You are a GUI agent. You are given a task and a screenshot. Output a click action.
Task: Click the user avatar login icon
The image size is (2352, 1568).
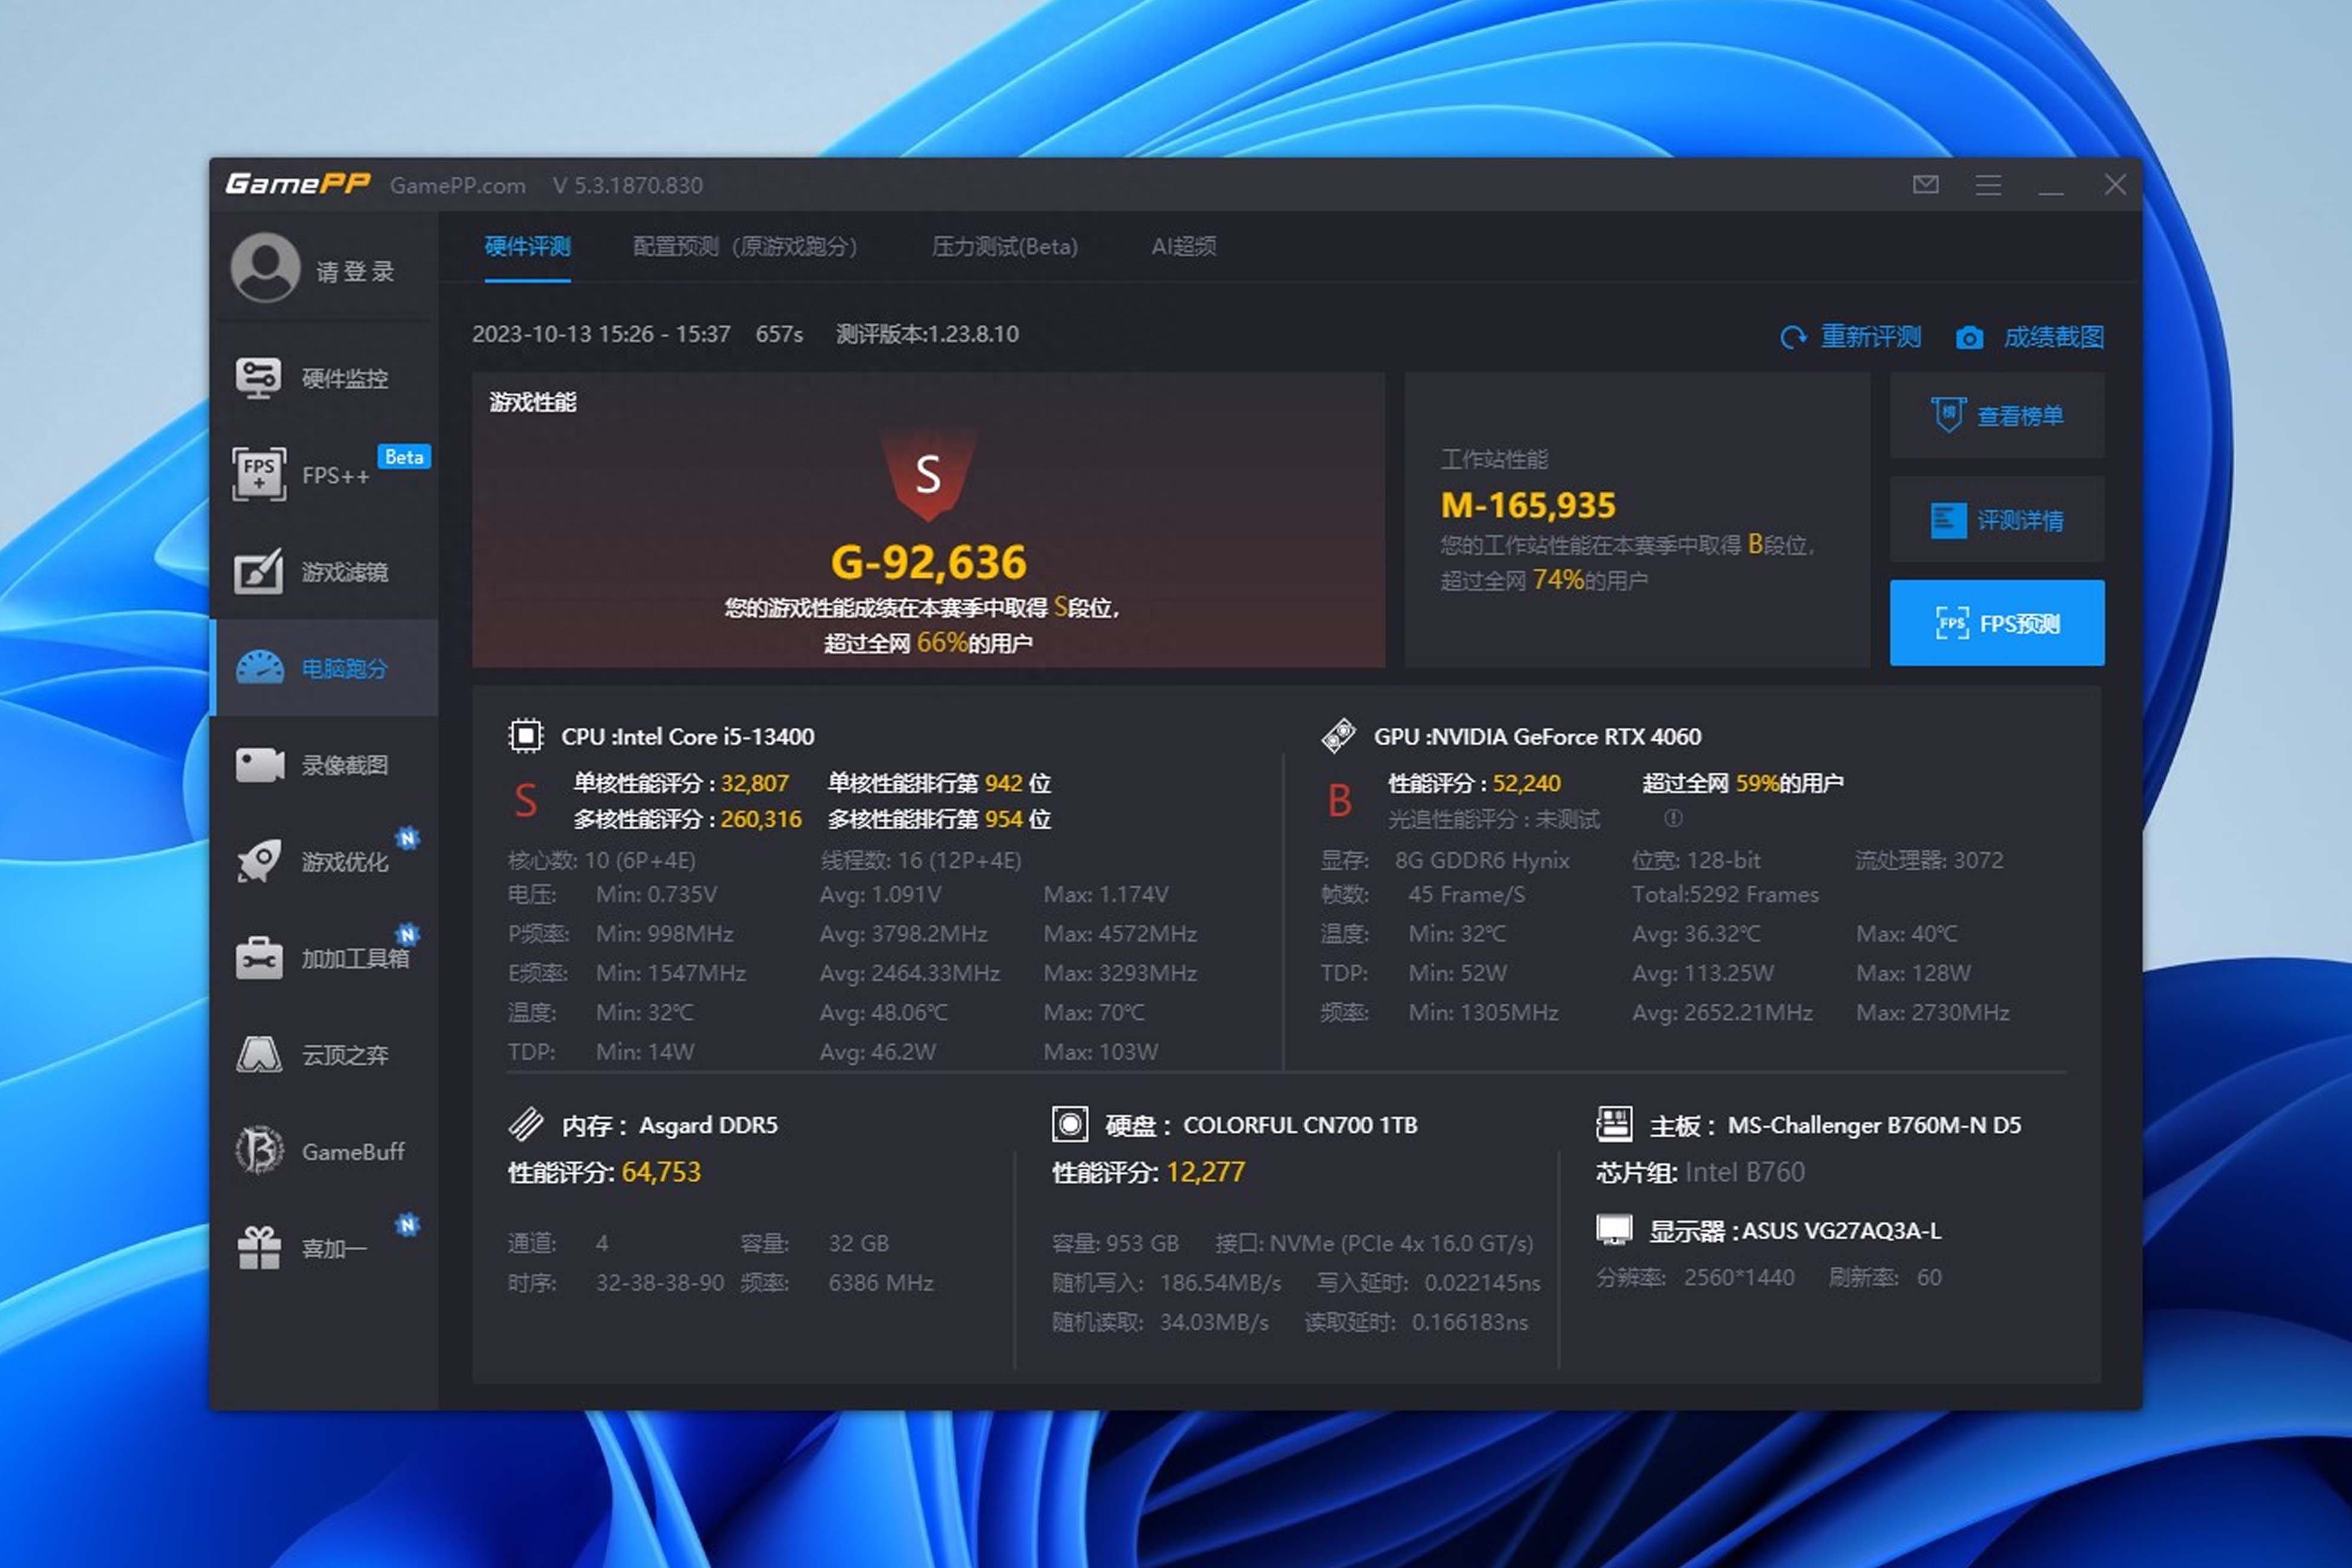click(265, 267)
